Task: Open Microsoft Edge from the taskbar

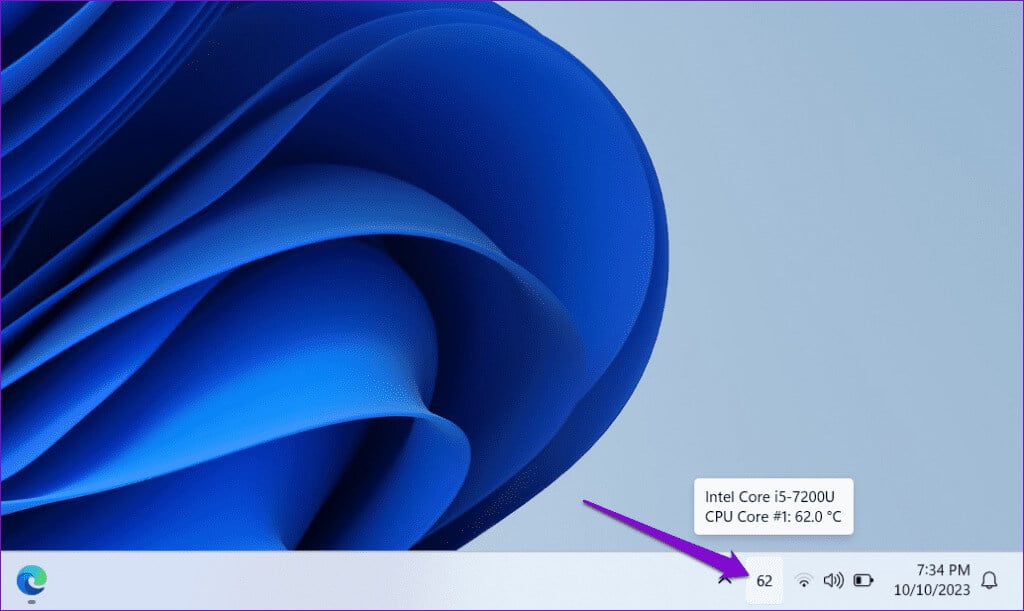Action: tap(31, 580)
